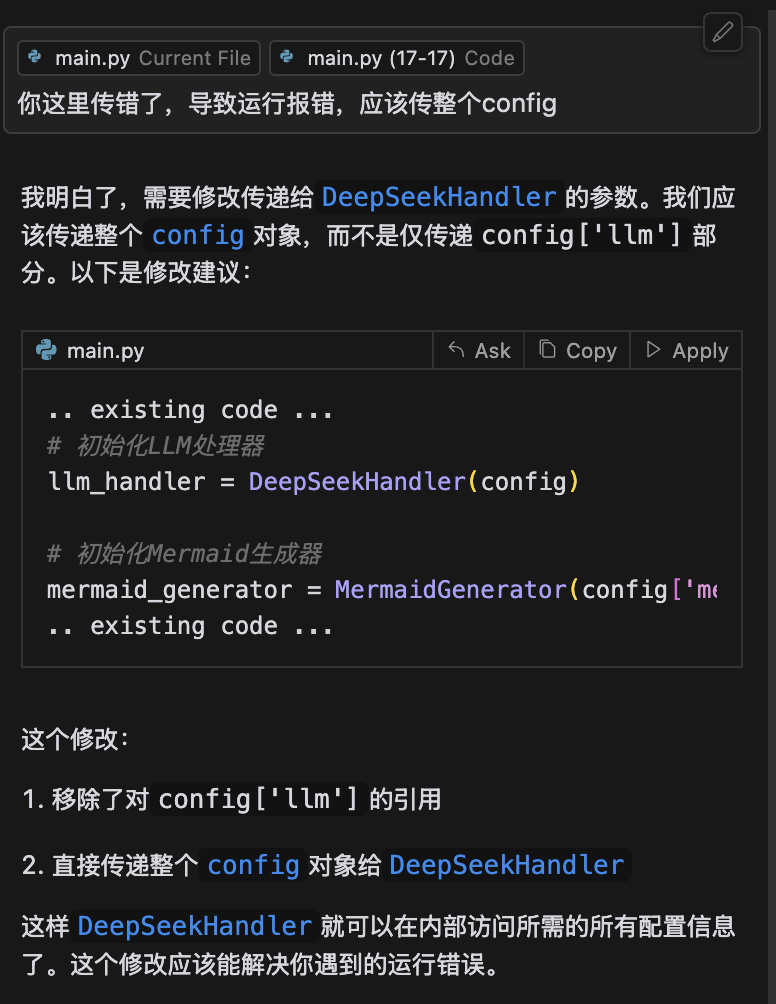Click the pencil edit icon top right
The height and width of the screenshot is (1004, 776).
(722, 33)
